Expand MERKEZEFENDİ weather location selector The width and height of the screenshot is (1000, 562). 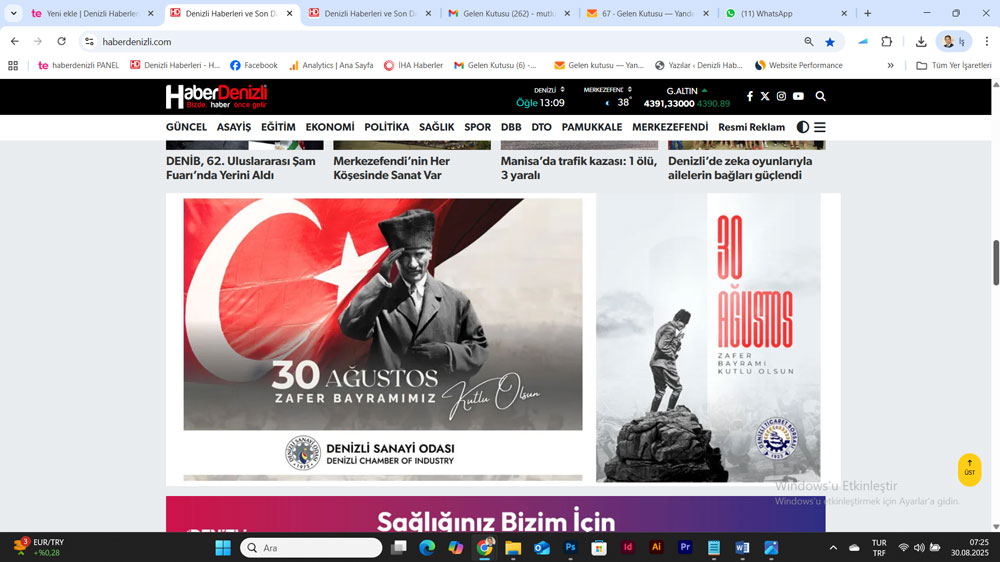point(607,90)
